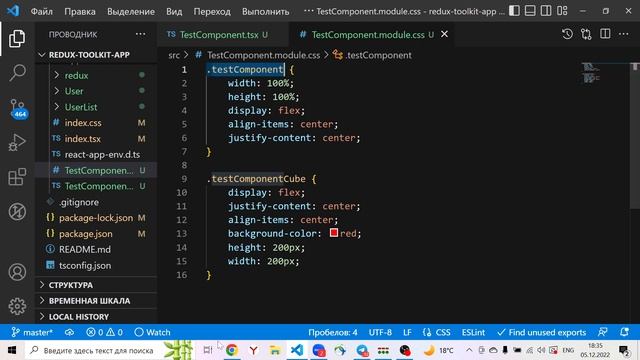The image size is (640, 360).
Task: Select encoding UTF-8 in status bar
Action: (x=380, y=332)
